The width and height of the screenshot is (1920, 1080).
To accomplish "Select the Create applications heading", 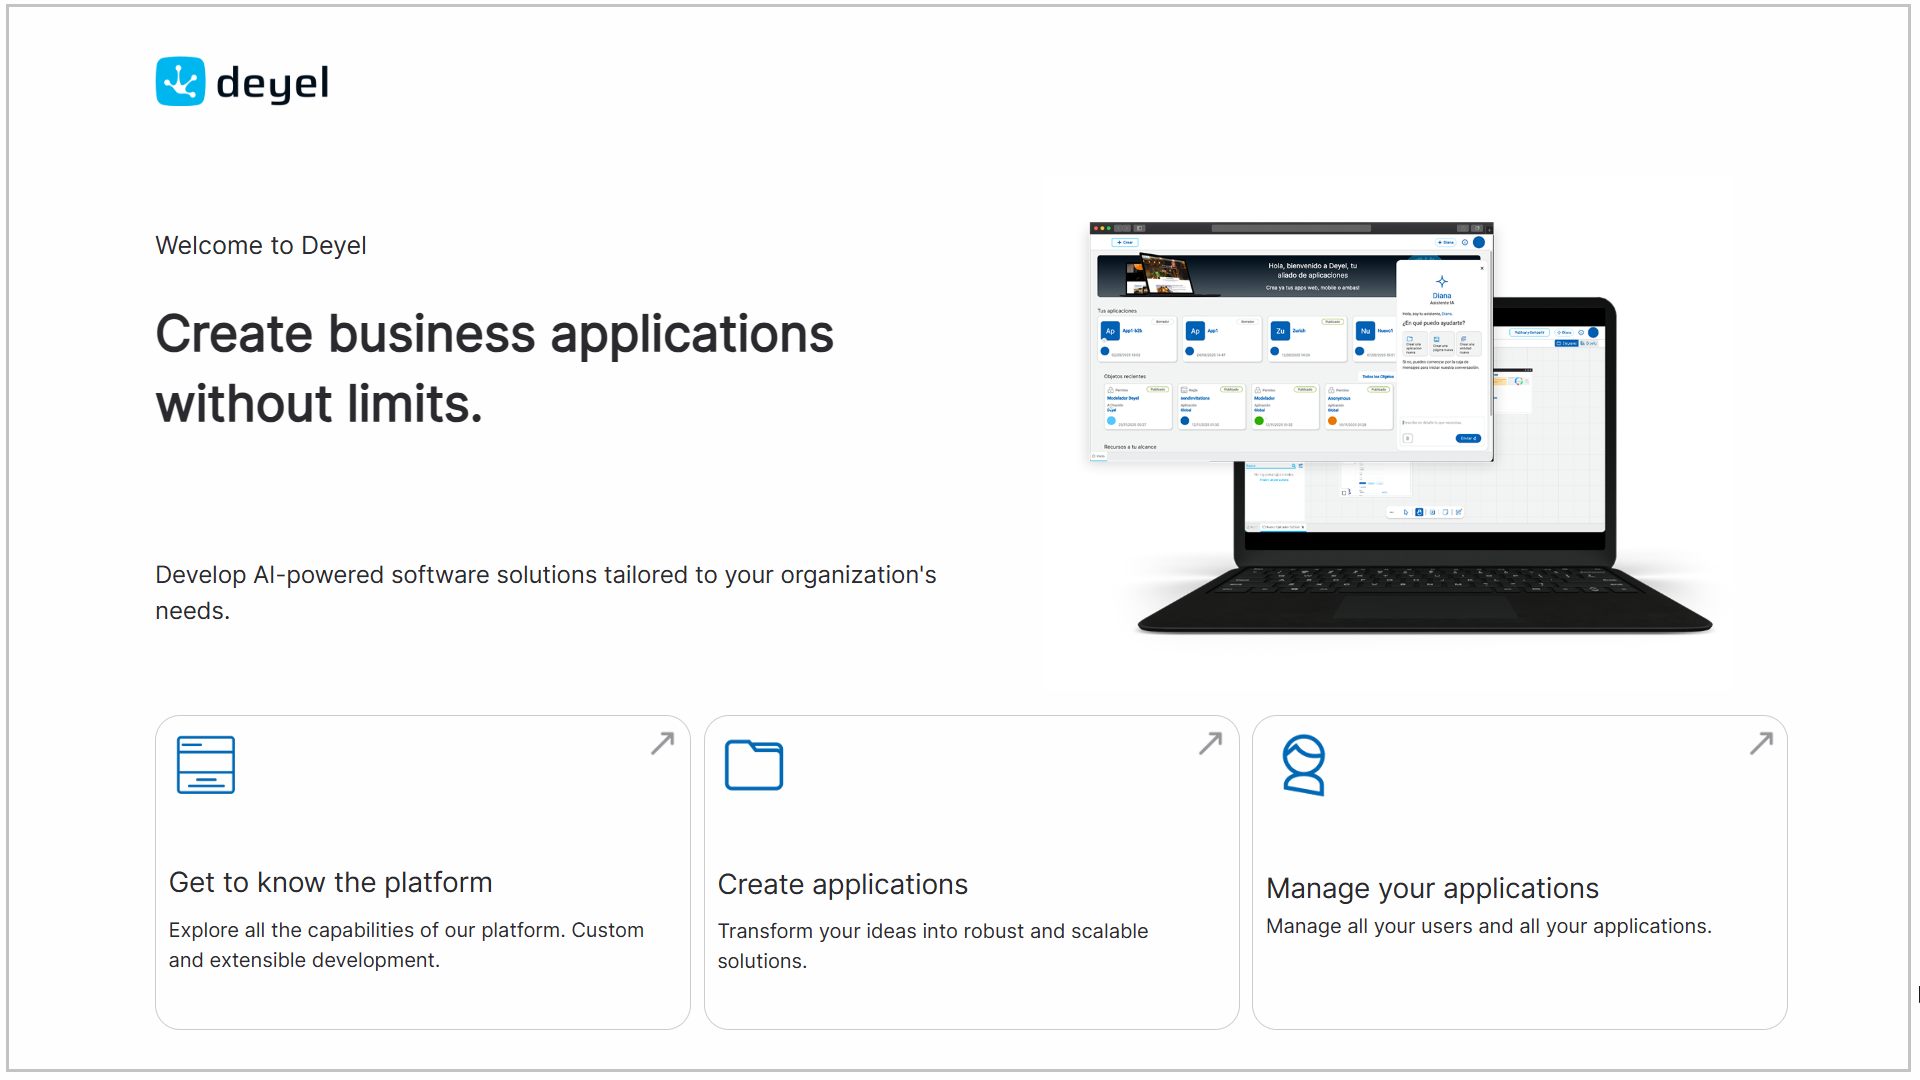I will click(842, 884).
